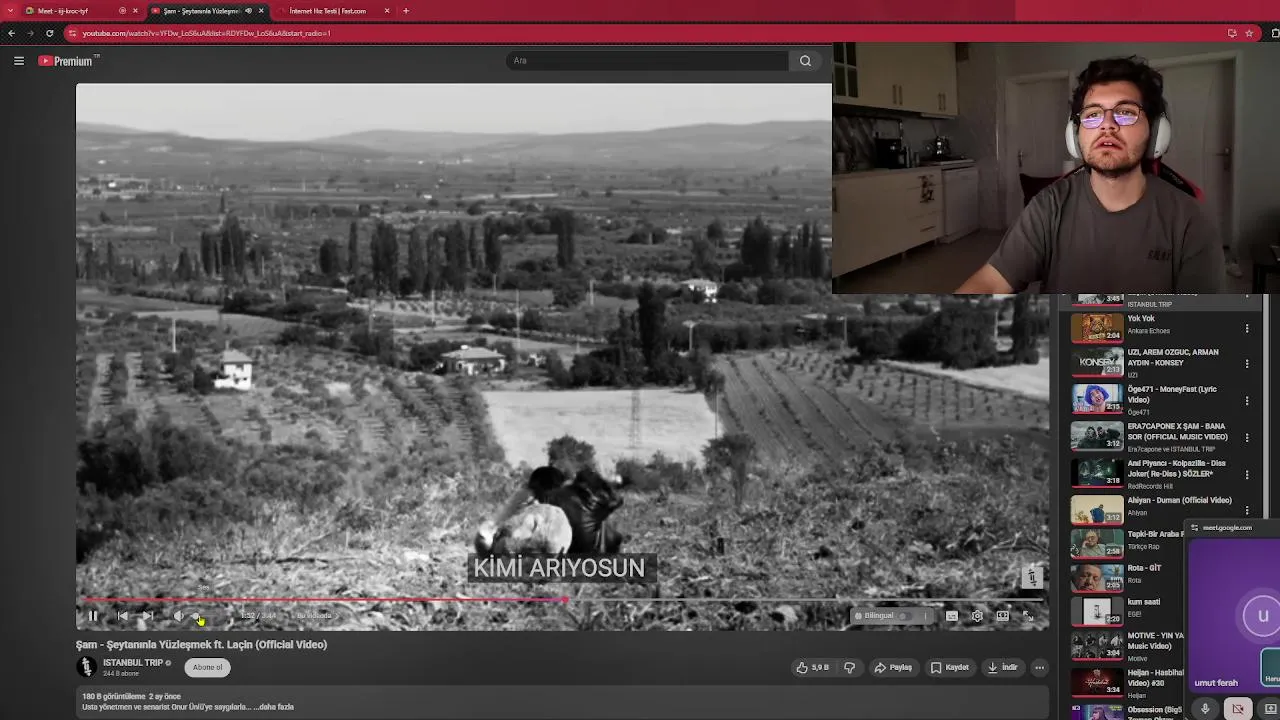Expand description with ...daha fazla
1280x720 pixels.
(275, 707)
